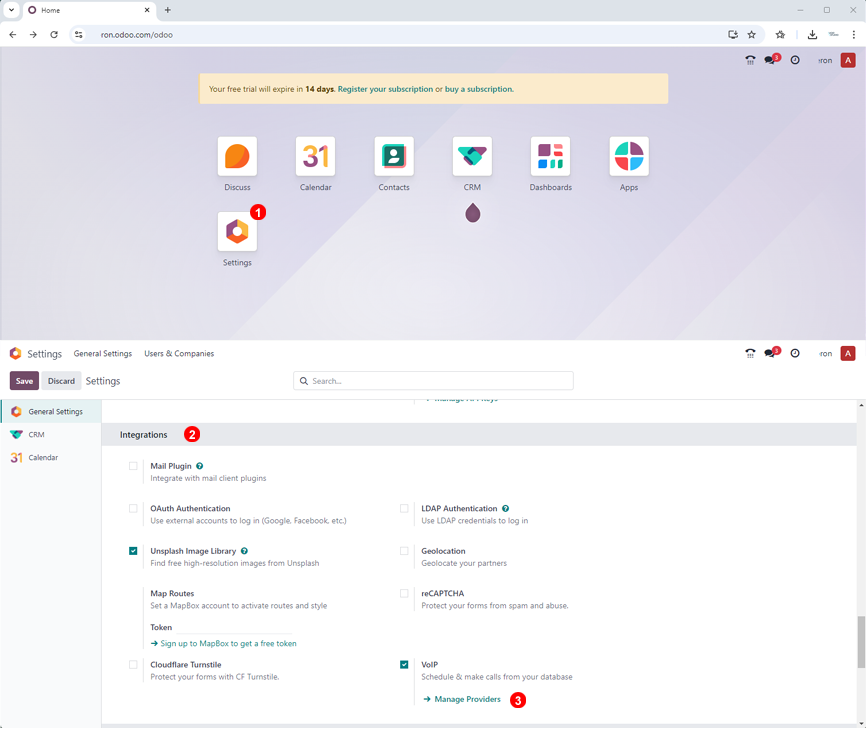866x729 pixels.
Task: Enable the Mail Plugin integration
Action: [133, 465]
